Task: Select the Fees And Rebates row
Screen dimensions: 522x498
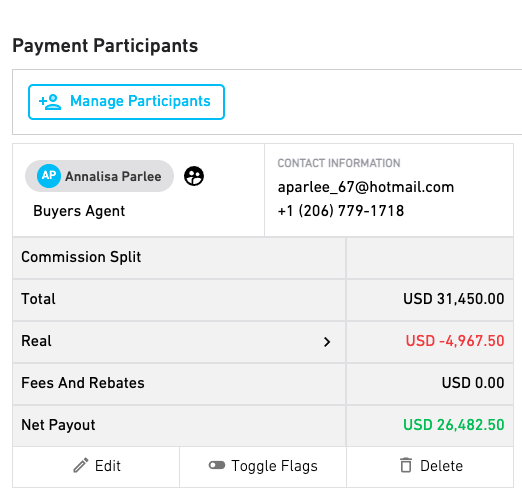Action: (263, 384)
